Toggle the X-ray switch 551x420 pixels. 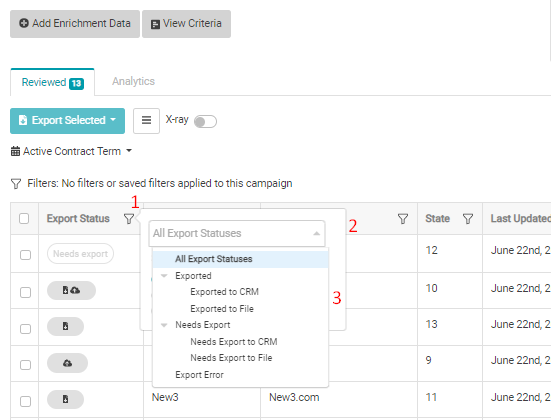point(205,122)
